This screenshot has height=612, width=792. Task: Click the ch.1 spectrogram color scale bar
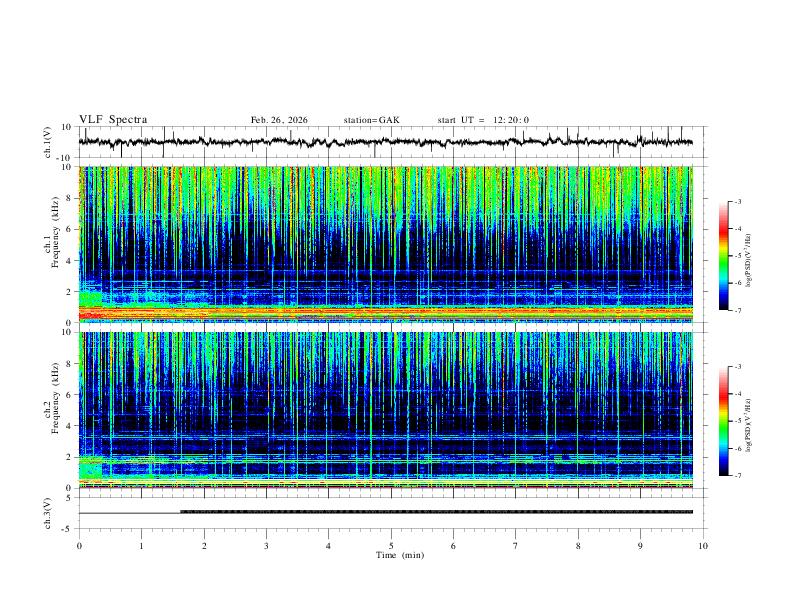pyautogui.click(x=723, y=256)
